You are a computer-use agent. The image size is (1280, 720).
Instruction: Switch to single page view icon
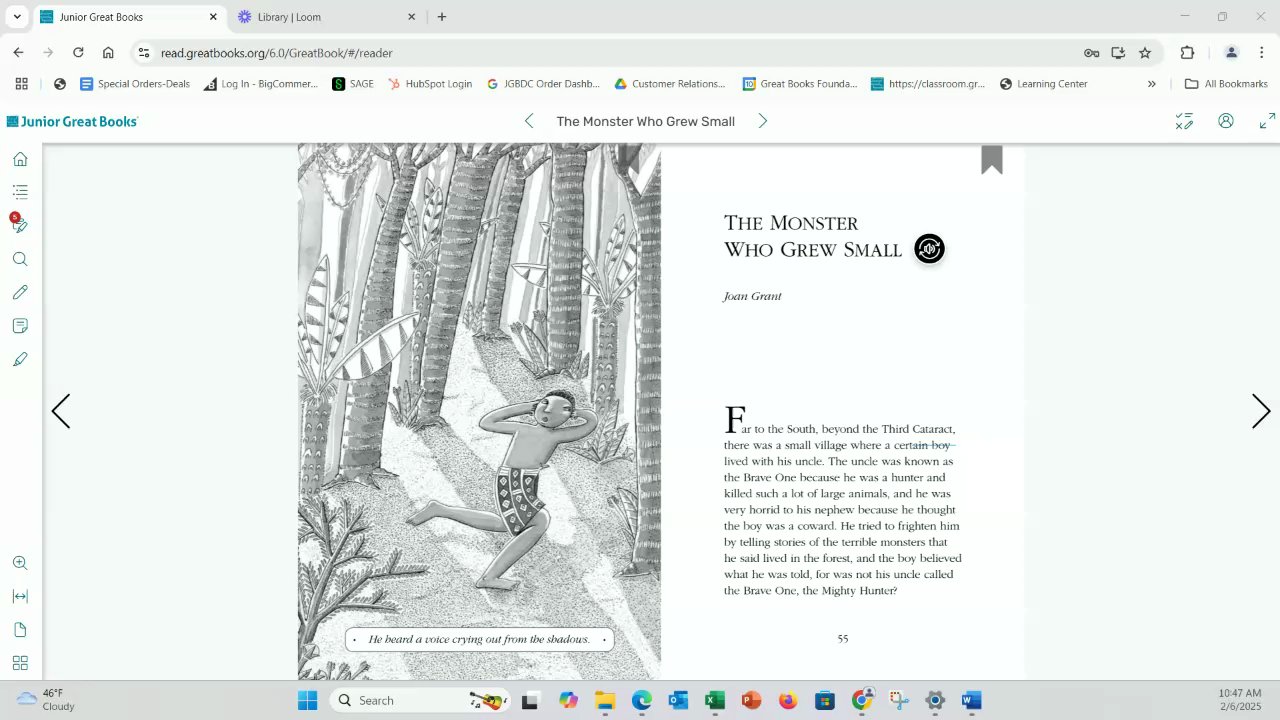click(x=20, y=630)
